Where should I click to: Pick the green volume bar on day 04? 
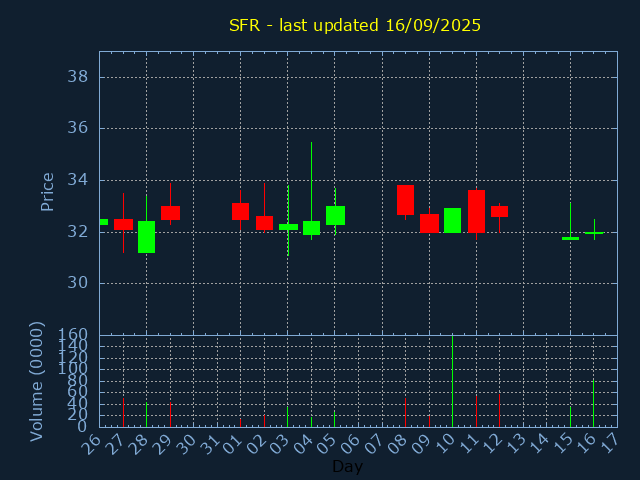click(311, 422)
